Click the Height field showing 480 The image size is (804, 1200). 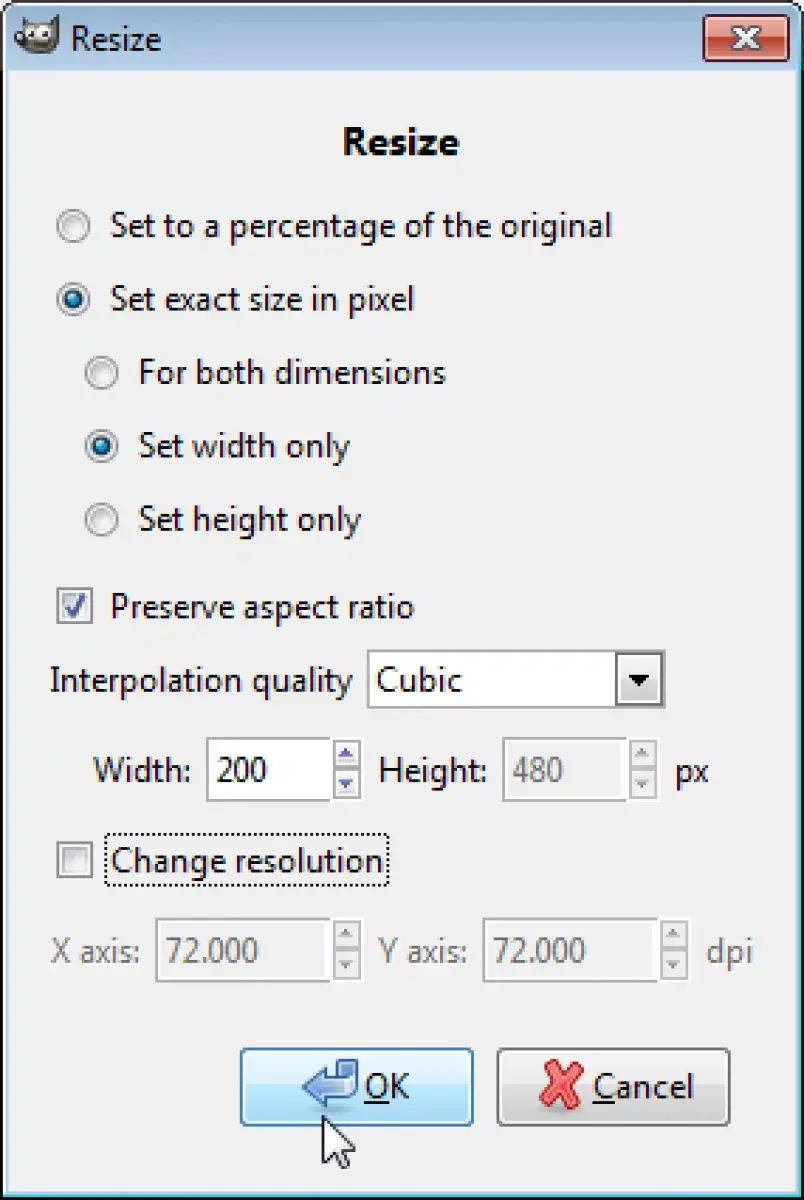pyautogui.click(x=564, y=770)
